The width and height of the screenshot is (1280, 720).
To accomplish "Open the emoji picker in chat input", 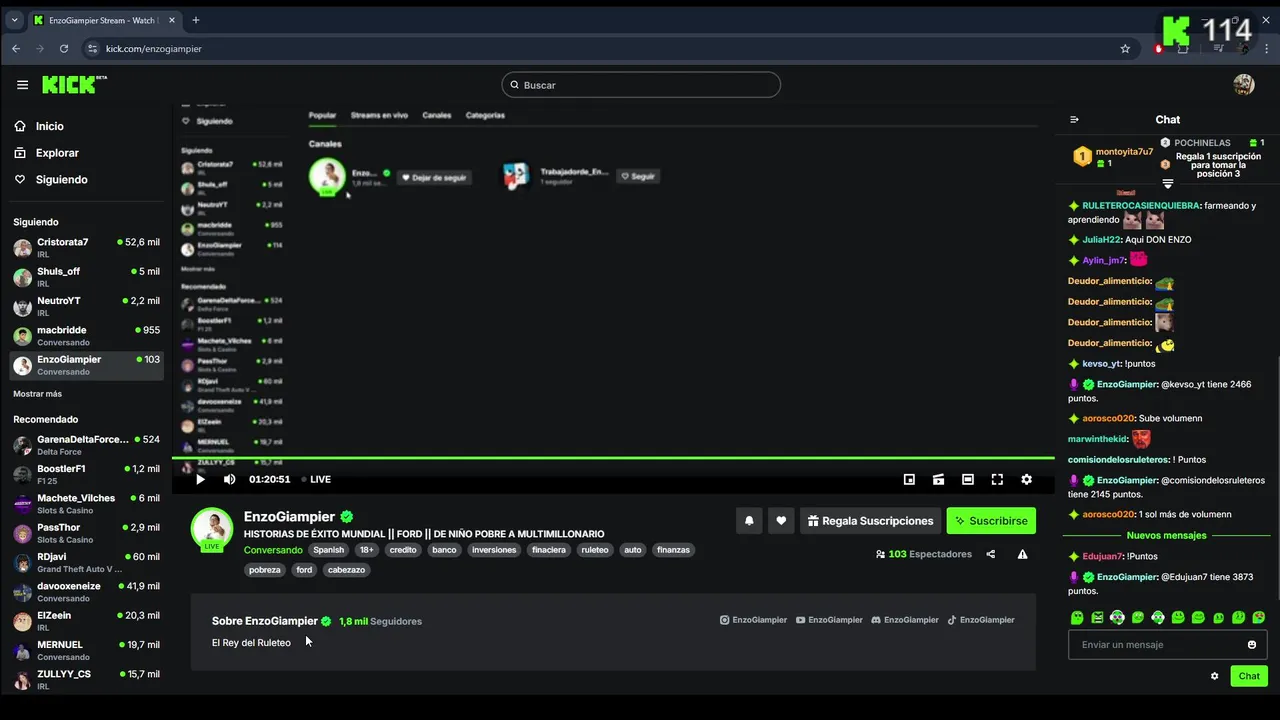I will [1252, 645].
